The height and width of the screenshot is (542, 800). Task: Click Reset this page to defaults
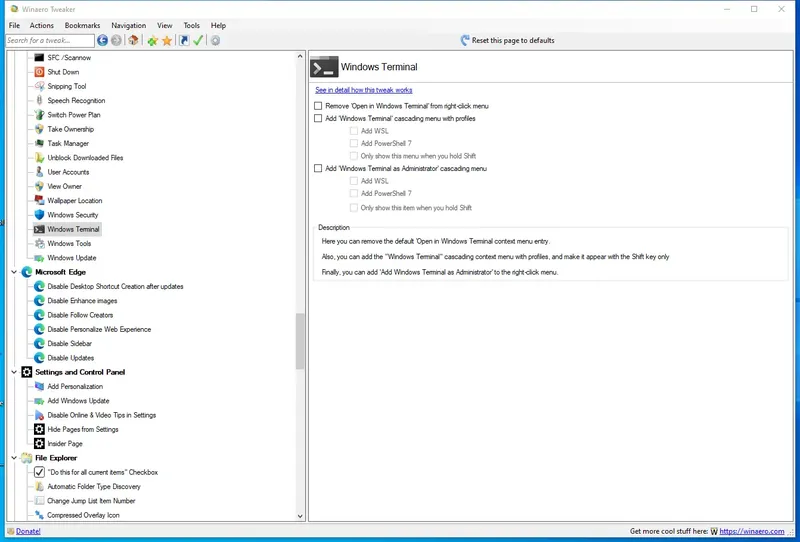pyautogui.click(x=507, y=40)
